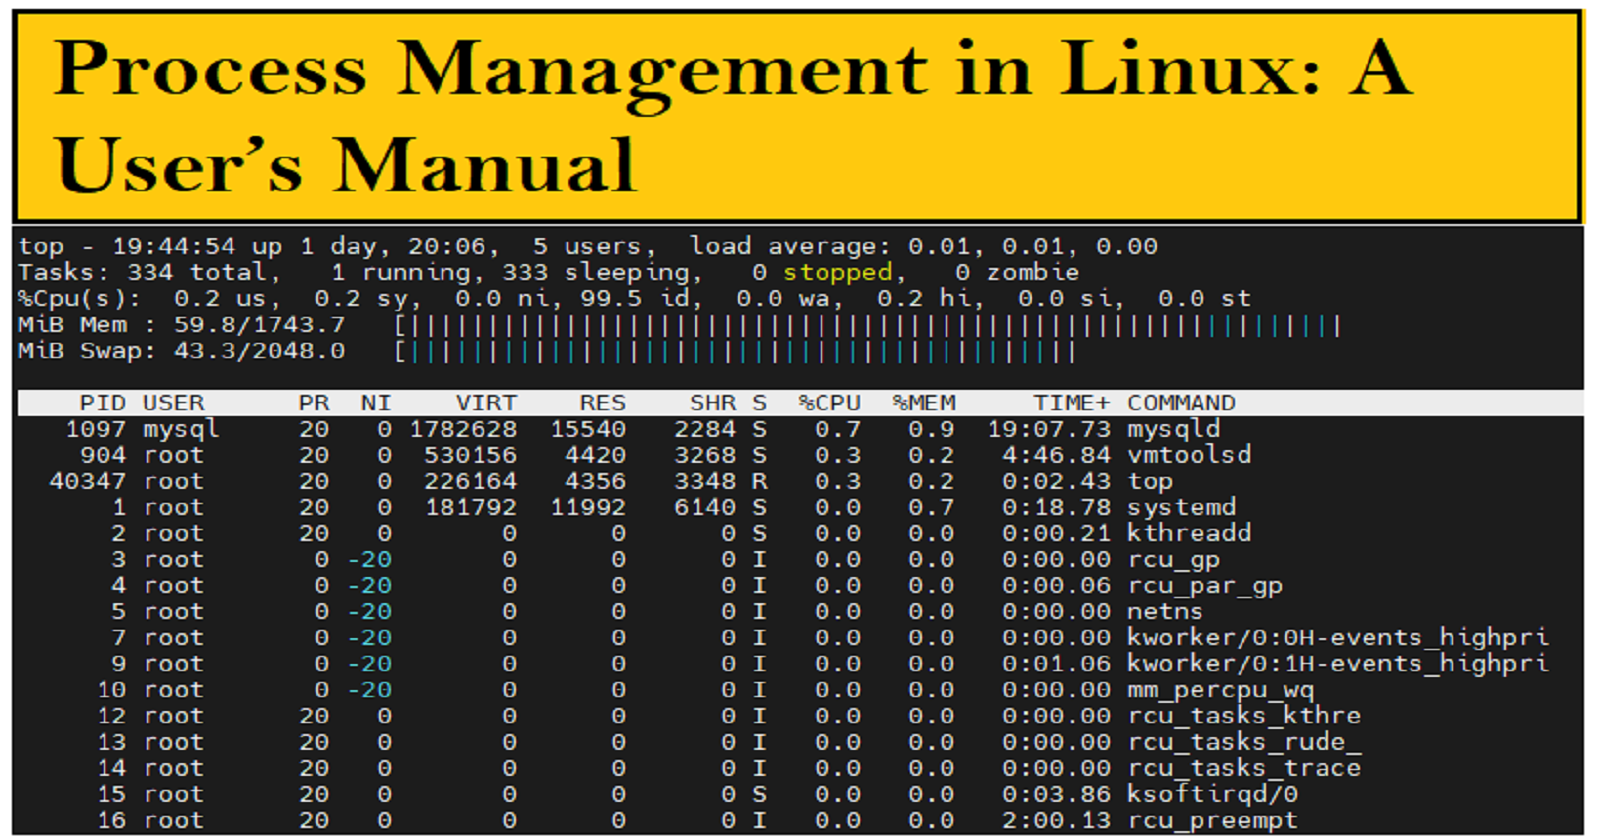Screen dimensions: 1600x840
Task: Click the Swap value 43.3/2048.0
Action: (259, 351)
